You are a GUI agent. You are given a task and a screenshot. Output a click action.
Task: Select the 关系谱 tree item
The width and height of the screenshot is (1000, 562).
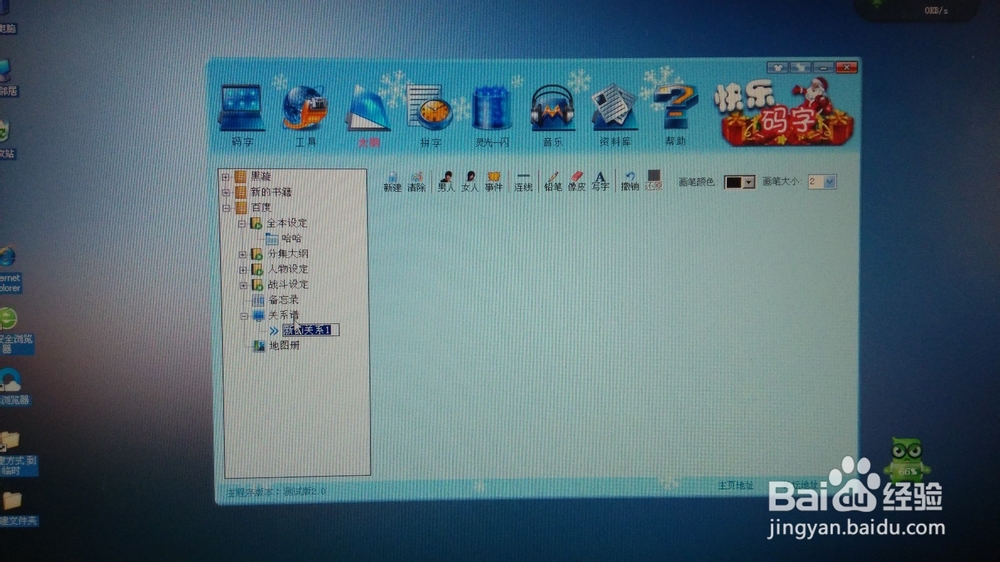[x=284, y=314]
